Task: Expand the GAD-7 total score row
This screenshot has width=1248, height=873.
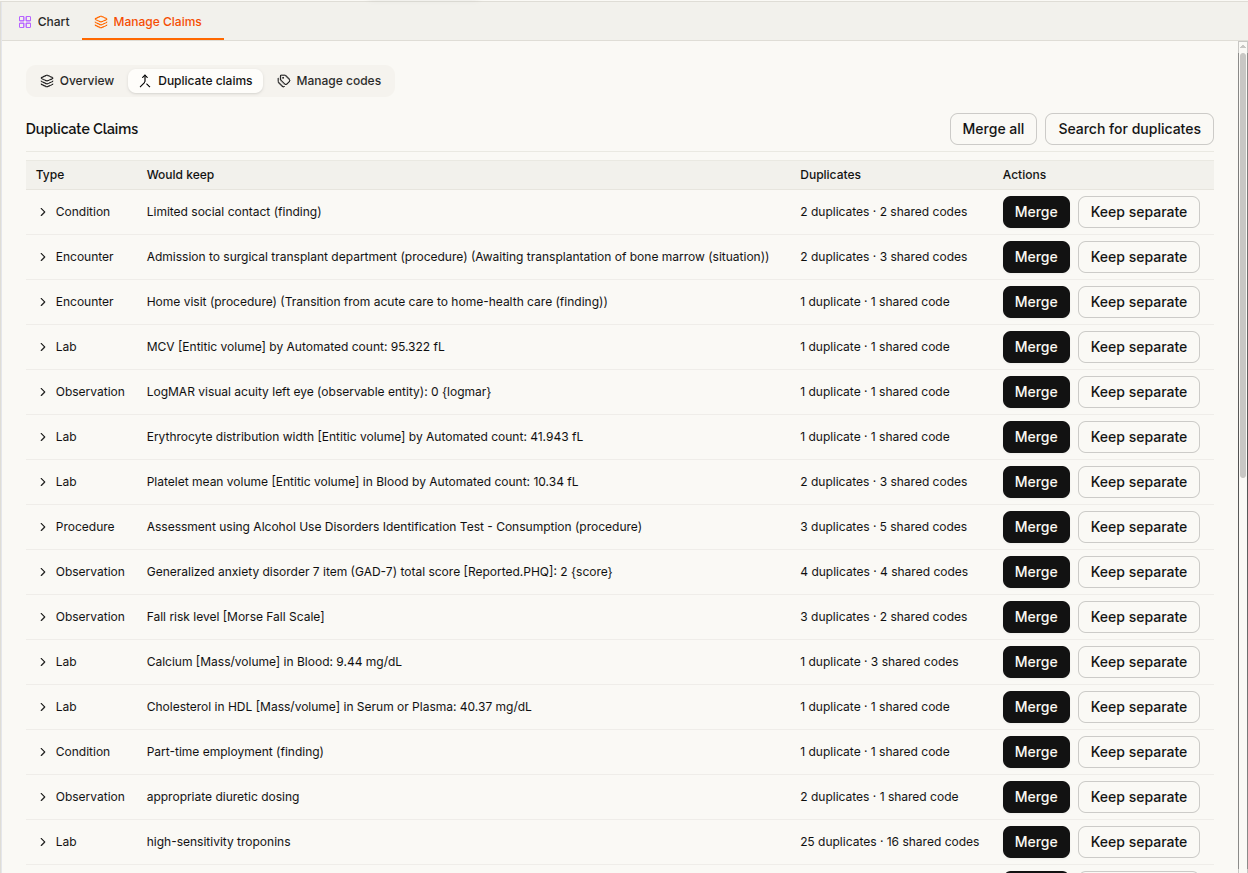Action: [43, 572]
